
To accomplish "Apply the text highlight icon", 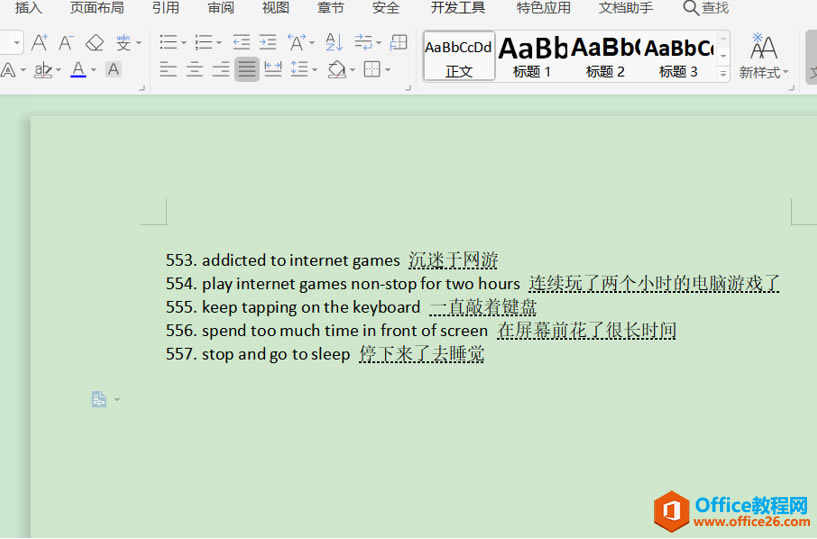I will (x=43, y=69).
